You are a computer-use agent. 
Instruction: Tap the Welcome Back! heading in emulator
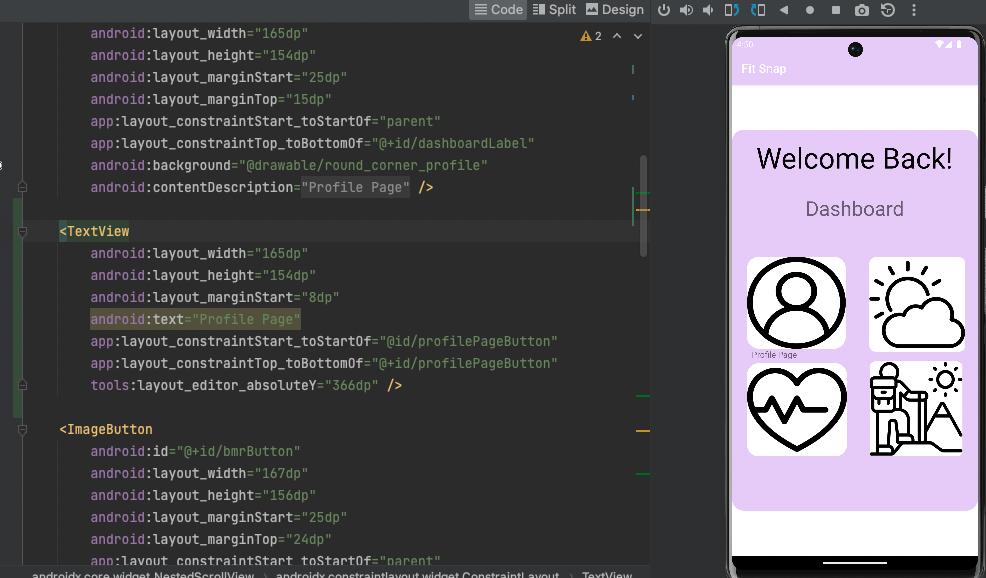(x=854, y=158)
